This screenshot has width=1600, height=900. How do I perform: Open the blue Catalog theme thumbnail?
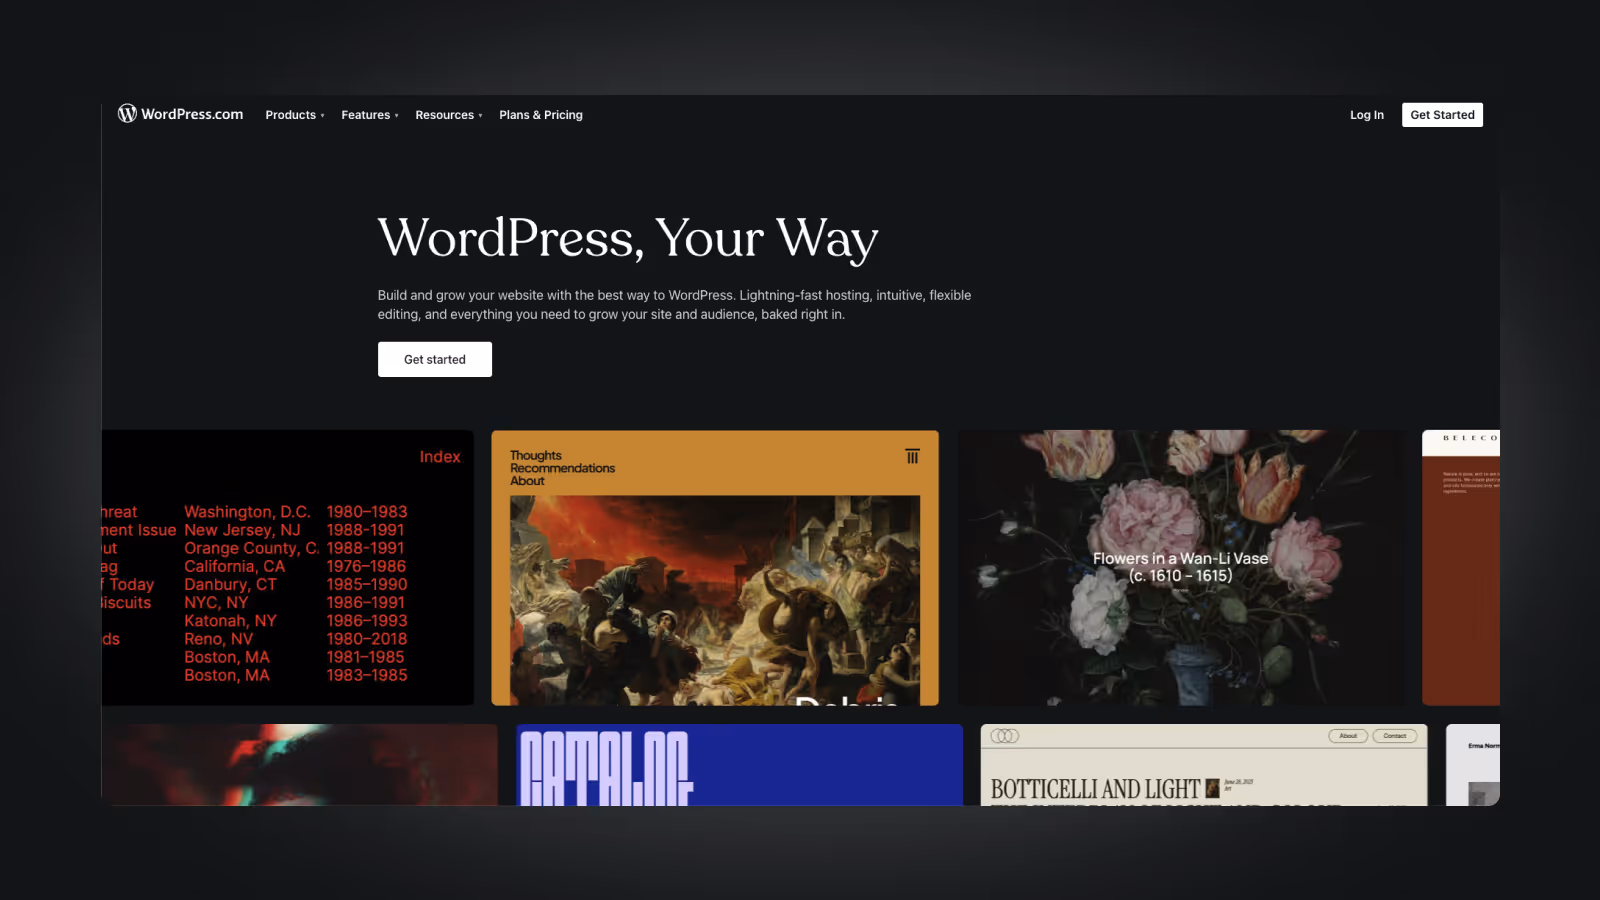point(739,765)
